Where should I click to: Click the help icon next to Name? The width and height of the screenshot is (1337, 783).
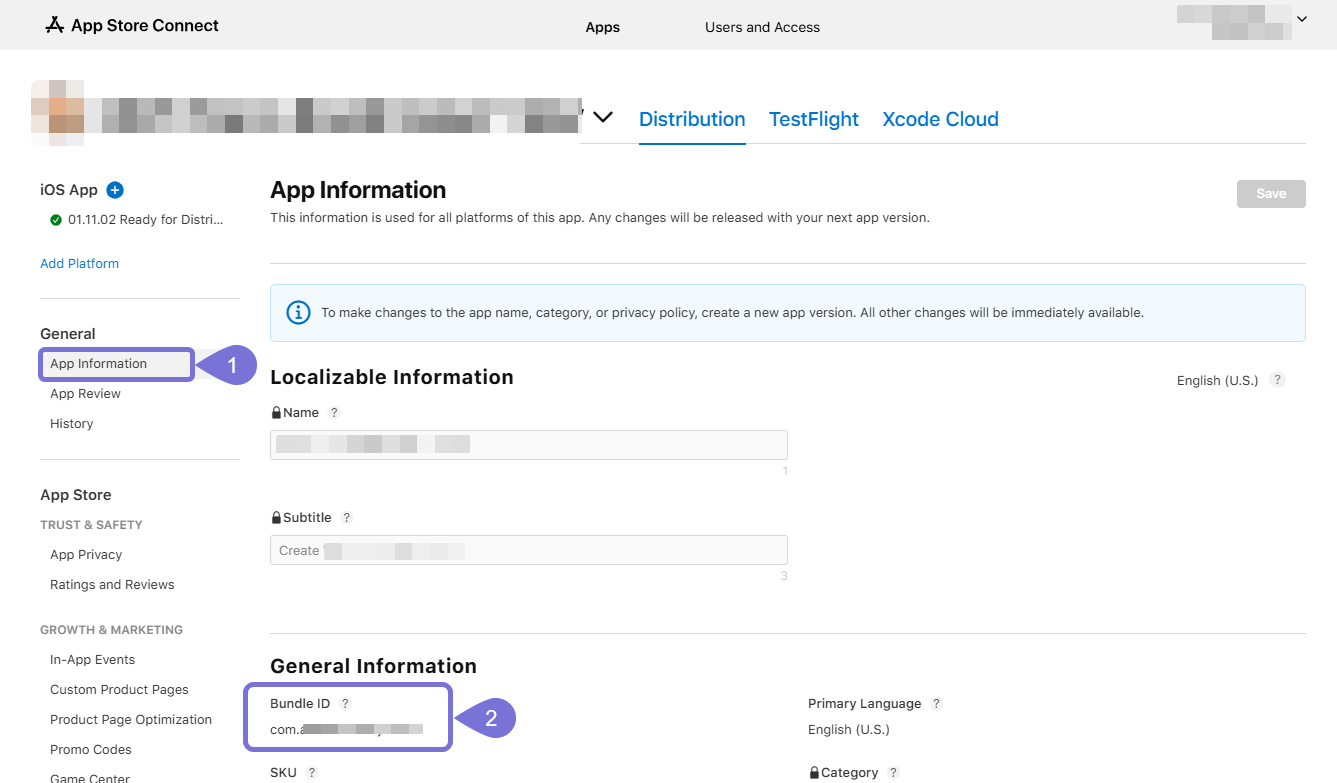334,413
